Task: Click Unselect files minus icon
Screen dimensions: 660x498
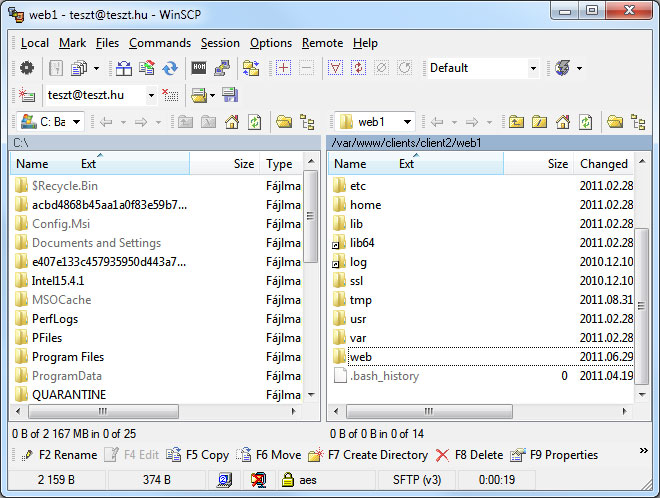Action: [x=306, y=68]
